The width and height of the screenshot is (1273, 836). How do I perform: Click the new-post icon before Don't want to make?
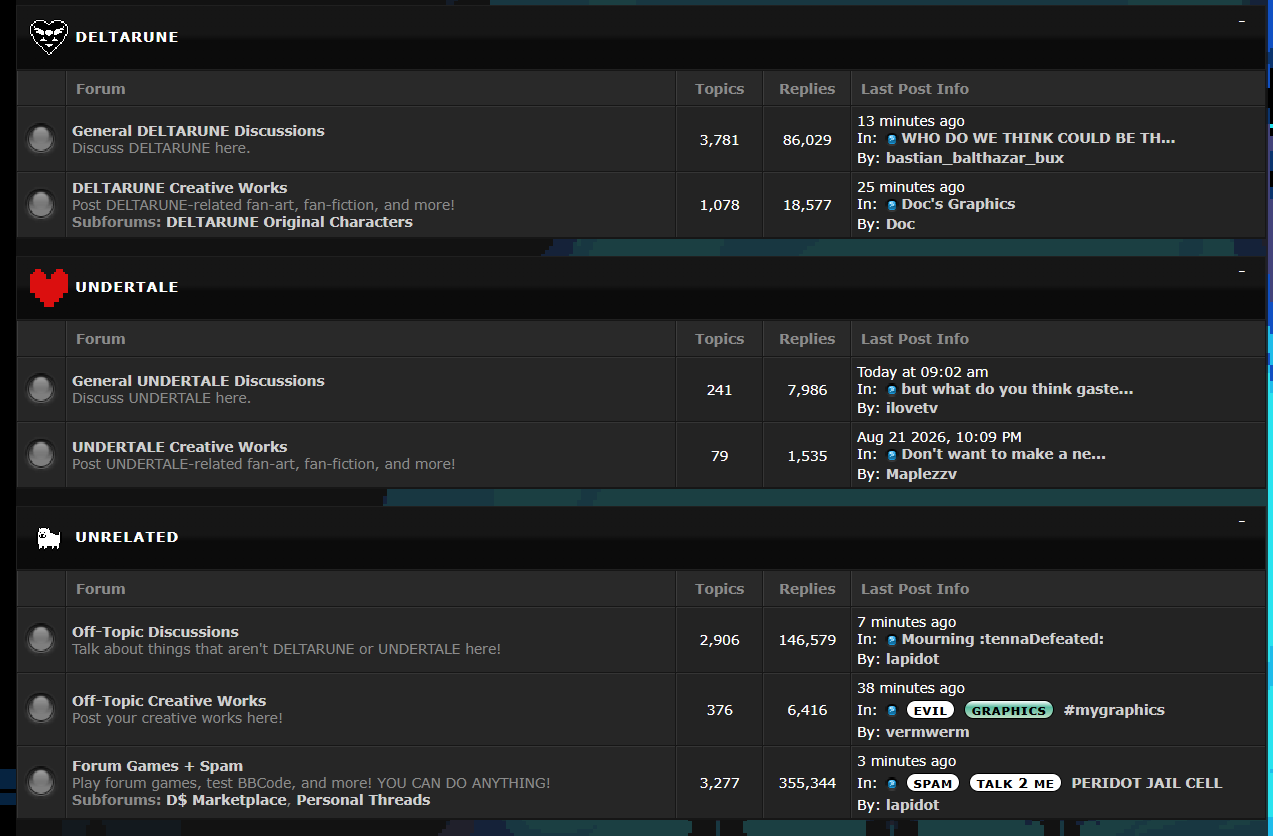click(892, 455)
